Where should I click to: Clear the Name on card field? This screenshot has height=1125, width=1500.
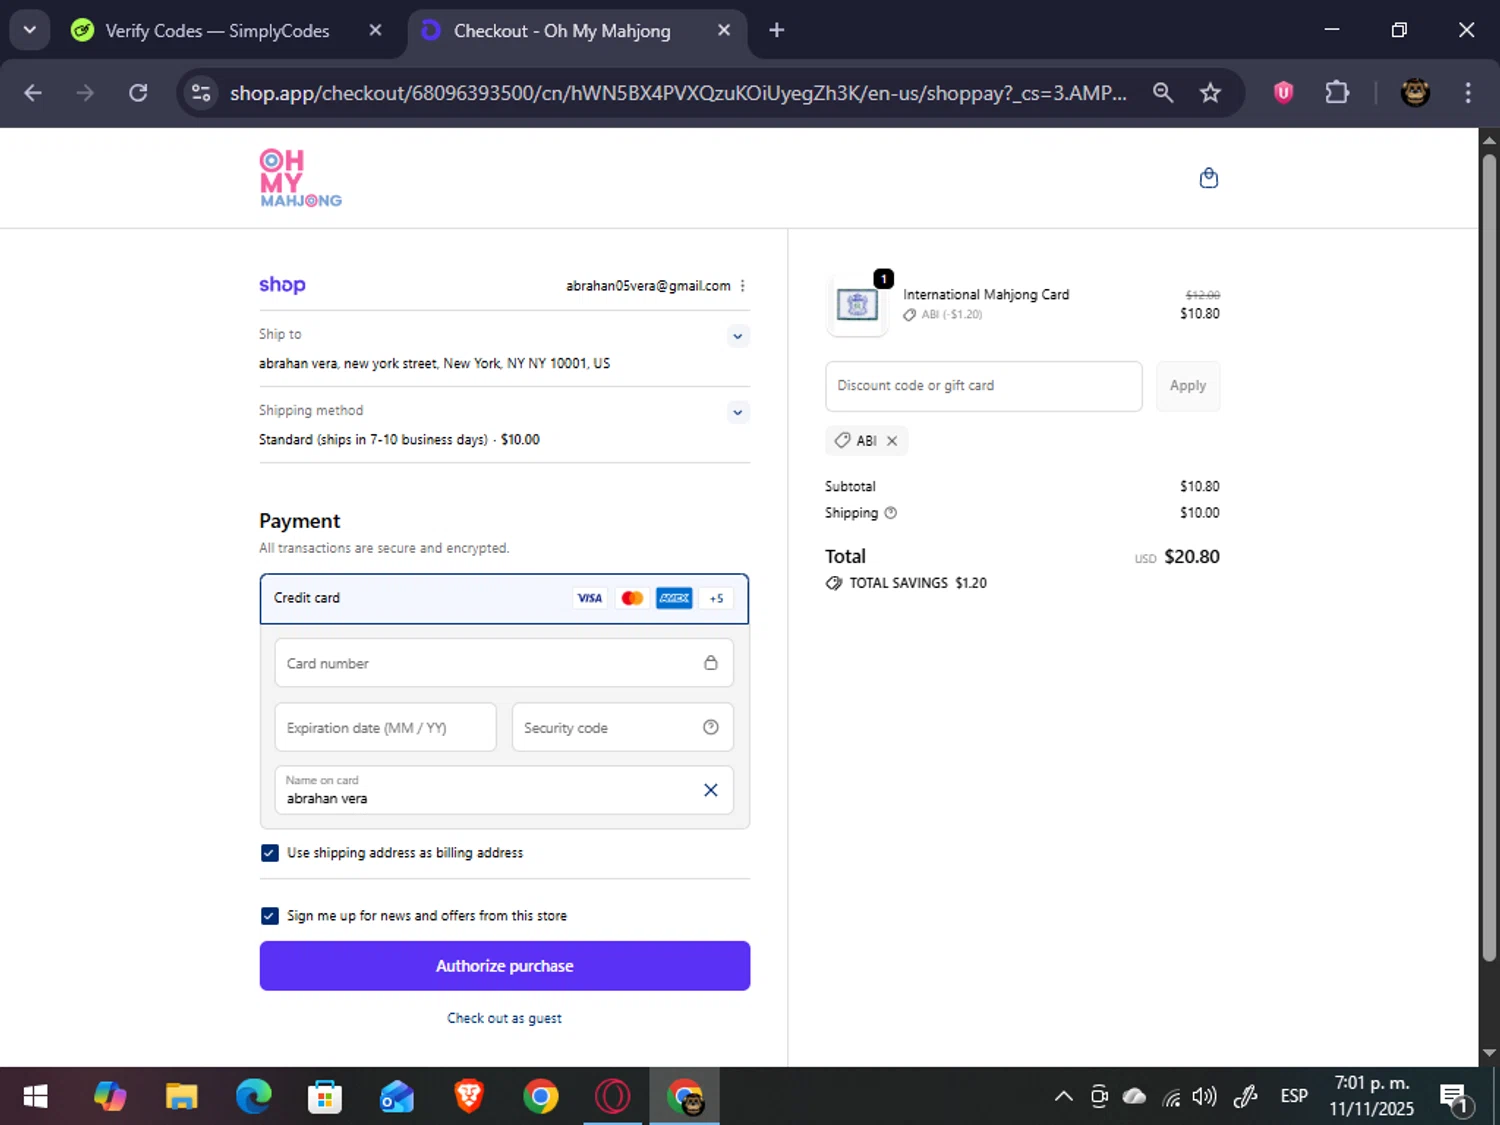(710, 790)
